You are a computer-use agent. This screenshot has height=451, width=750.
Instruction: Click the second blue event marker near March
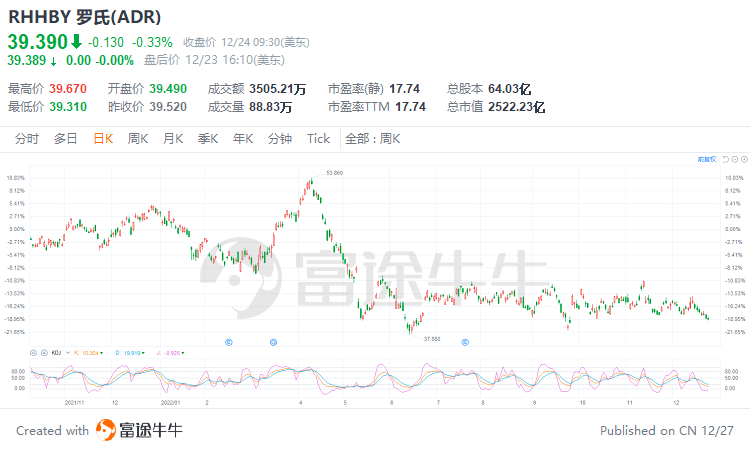(274, 342)
